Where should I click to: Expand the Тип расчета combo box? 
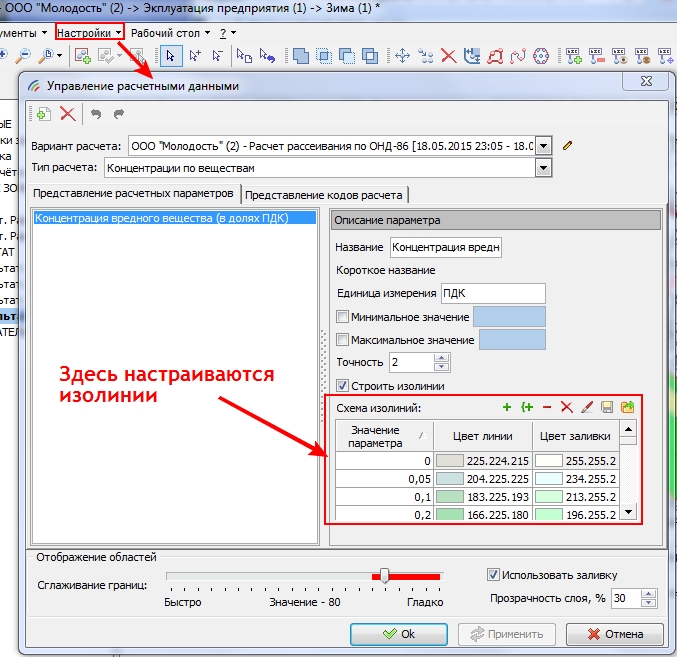pyautogui.click(x=543, y=168)
